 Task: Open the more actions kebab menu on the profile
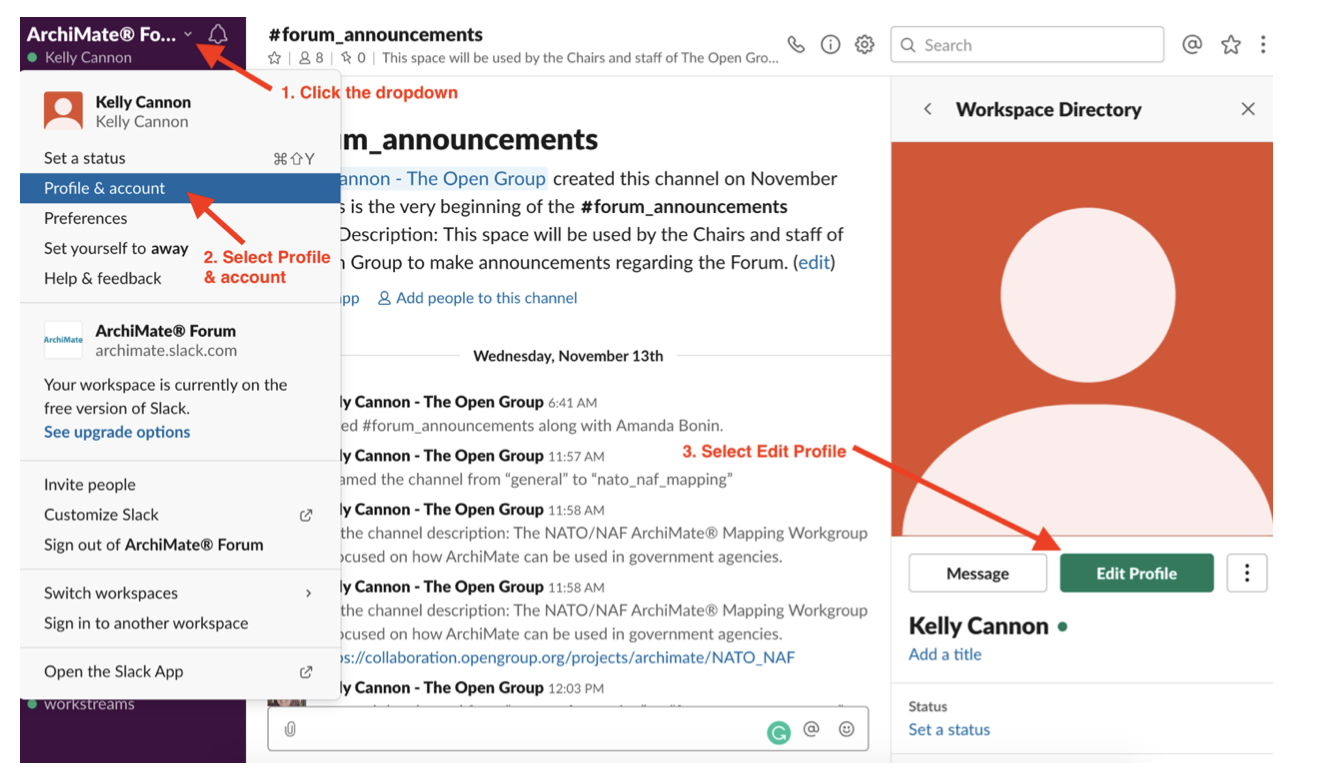(1247, 572)
